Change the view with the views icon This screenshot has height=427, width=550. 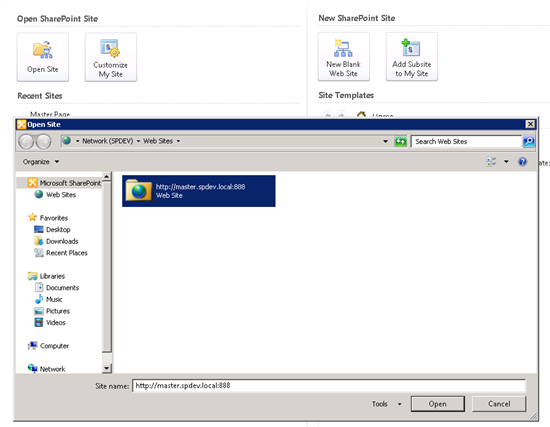[x=491, y=162]
